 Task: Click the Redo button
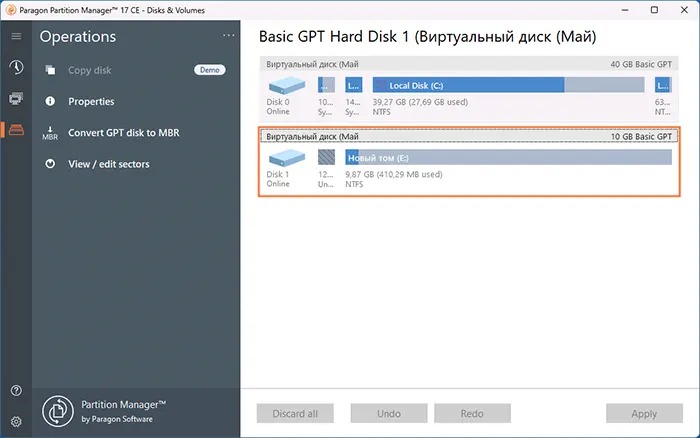pyautogui.click(x=472, y=413)
